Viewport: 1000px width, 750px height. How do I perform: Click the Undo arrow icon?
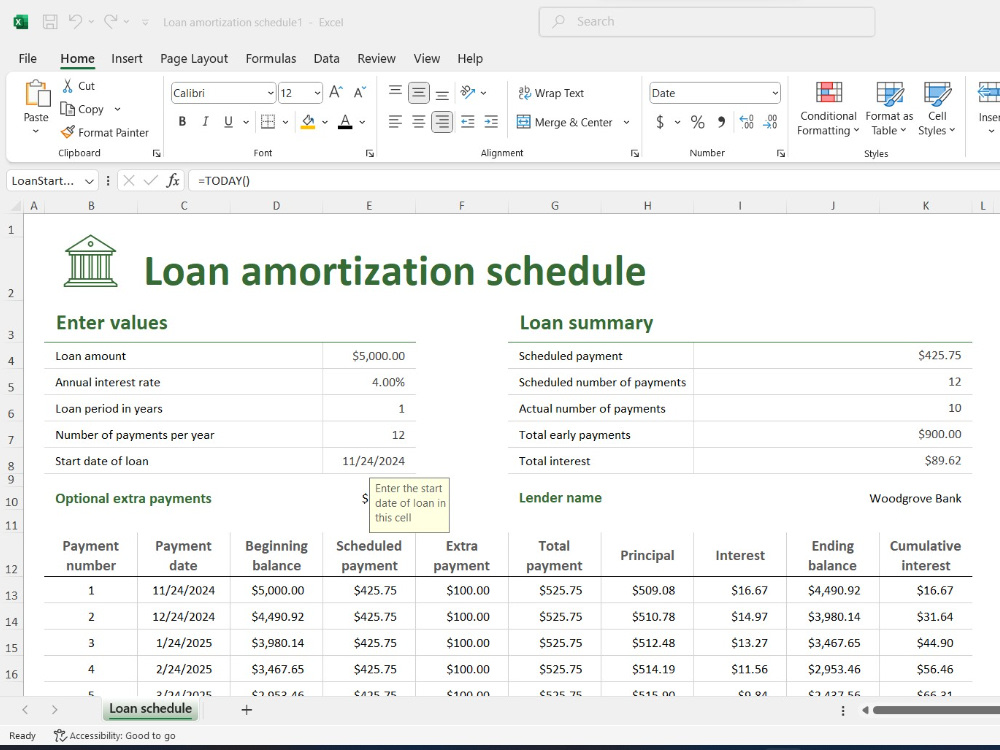tap(75, 22)
